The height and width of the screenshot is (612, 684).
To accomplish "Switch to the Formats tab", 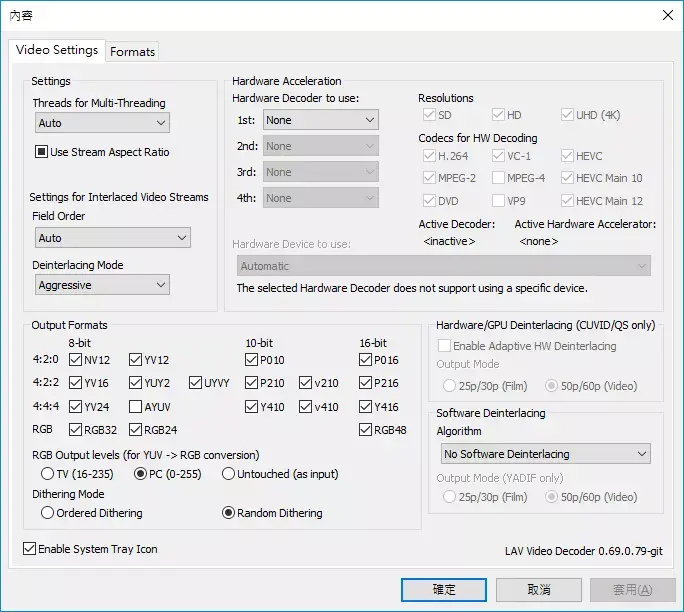I will click(132, 52).
